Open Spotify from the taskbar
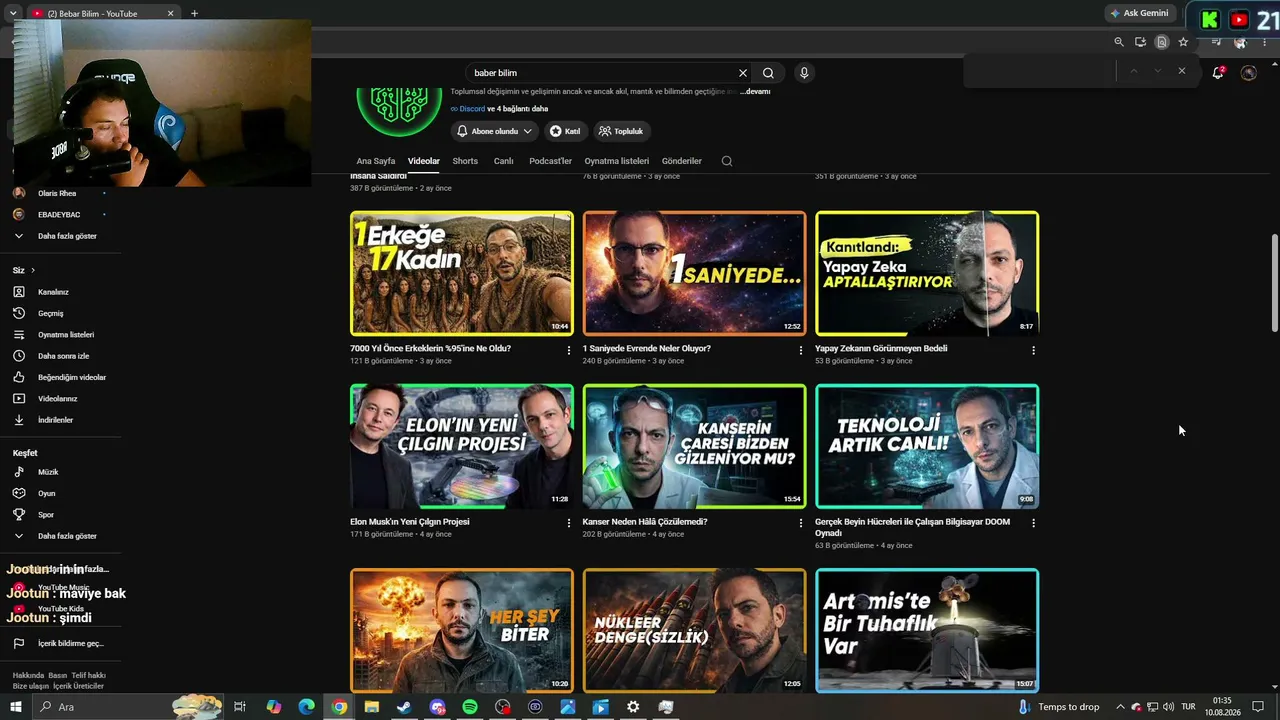This screenshot has width=1280, height=720. click(470, 707)
